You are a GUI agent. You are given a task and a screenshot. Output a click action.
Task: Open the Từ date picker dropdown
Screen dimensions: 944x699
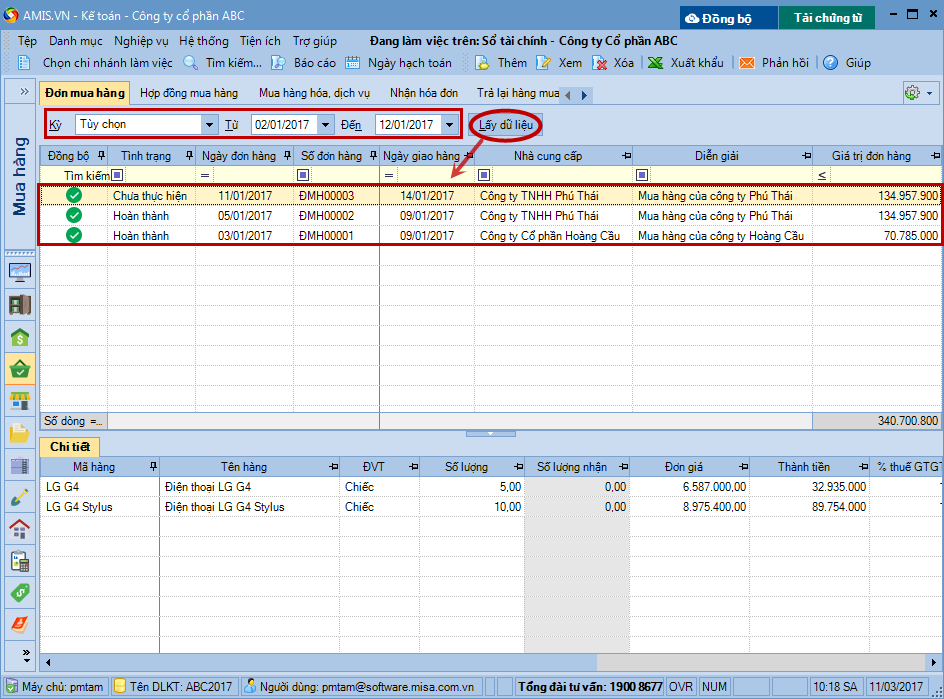(326, 125)
